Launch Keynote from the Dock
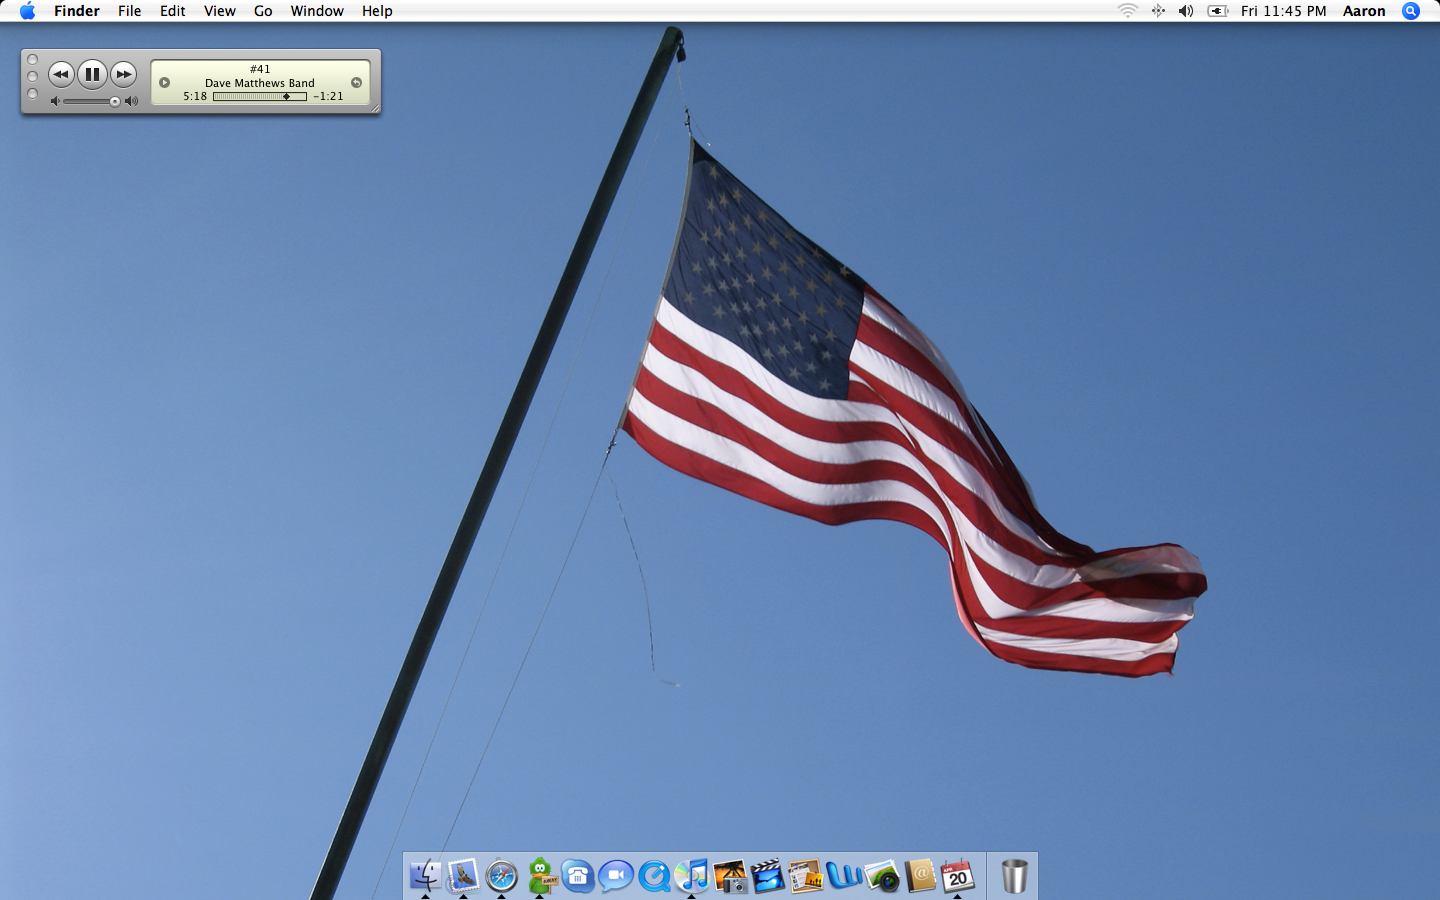The width and height of the screenshot is (1440, 900). click(x=806, y=876)
